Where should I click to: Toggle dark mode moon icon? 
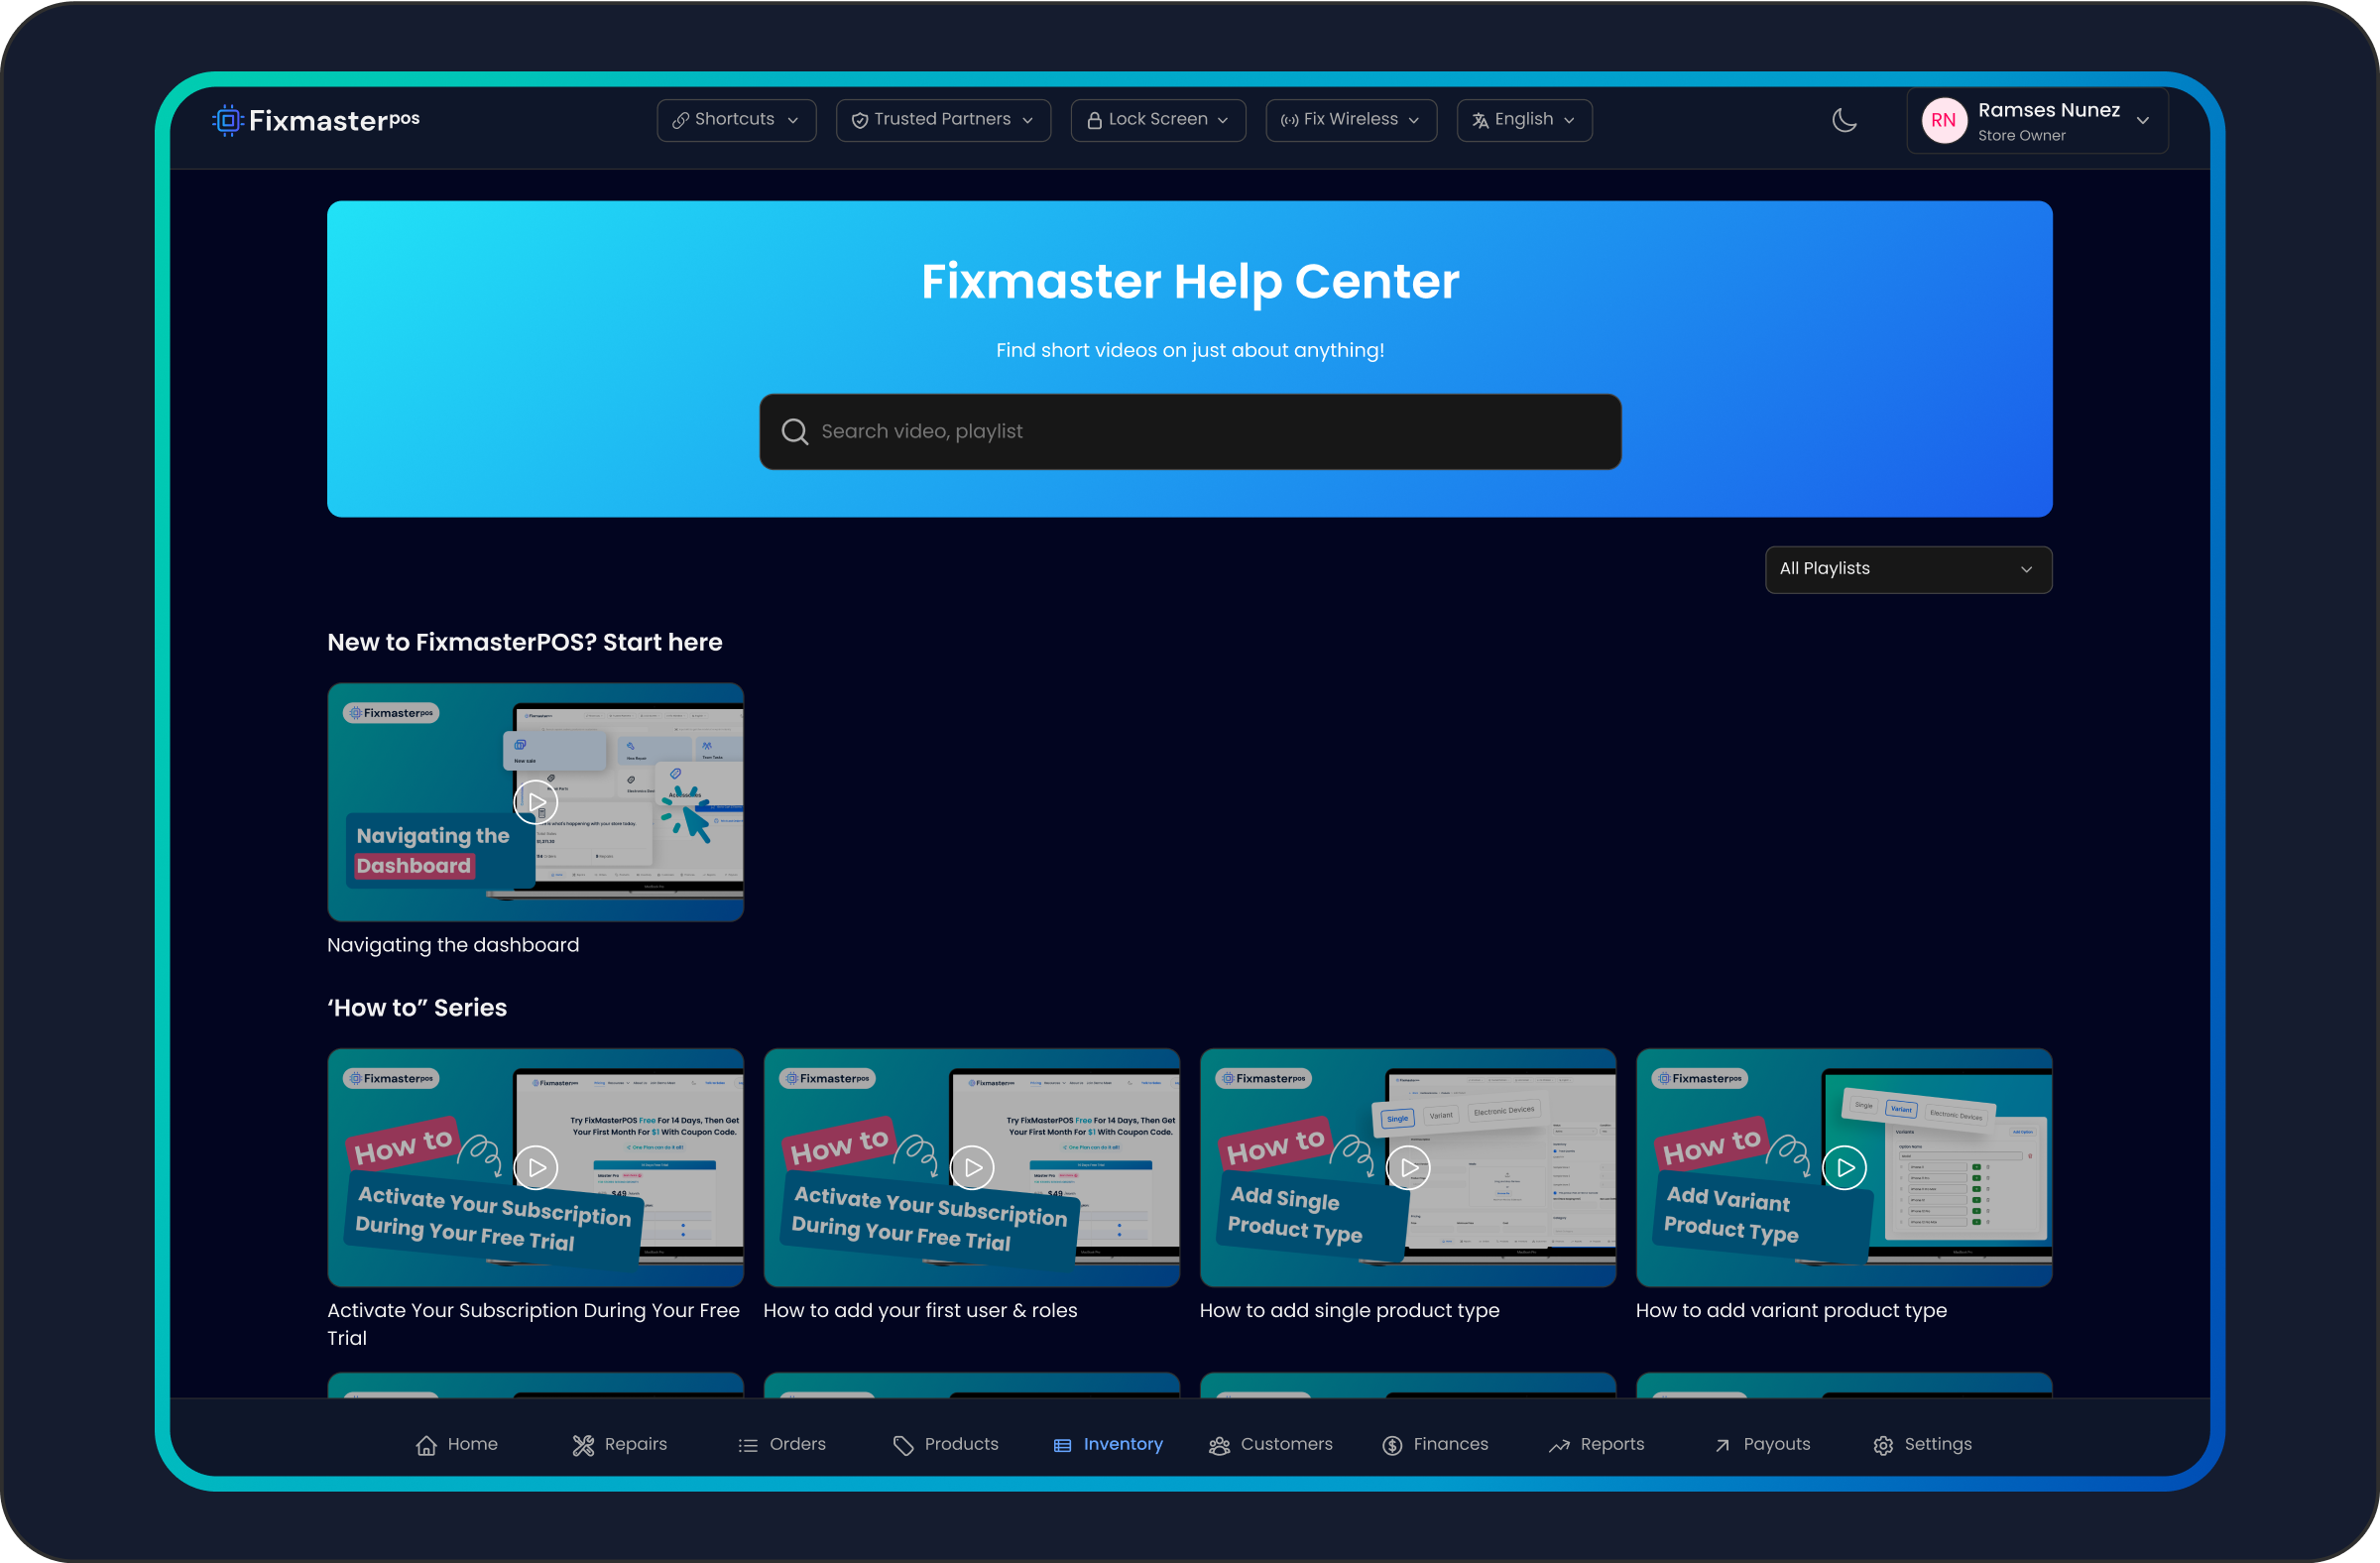tap(1843, 120)
